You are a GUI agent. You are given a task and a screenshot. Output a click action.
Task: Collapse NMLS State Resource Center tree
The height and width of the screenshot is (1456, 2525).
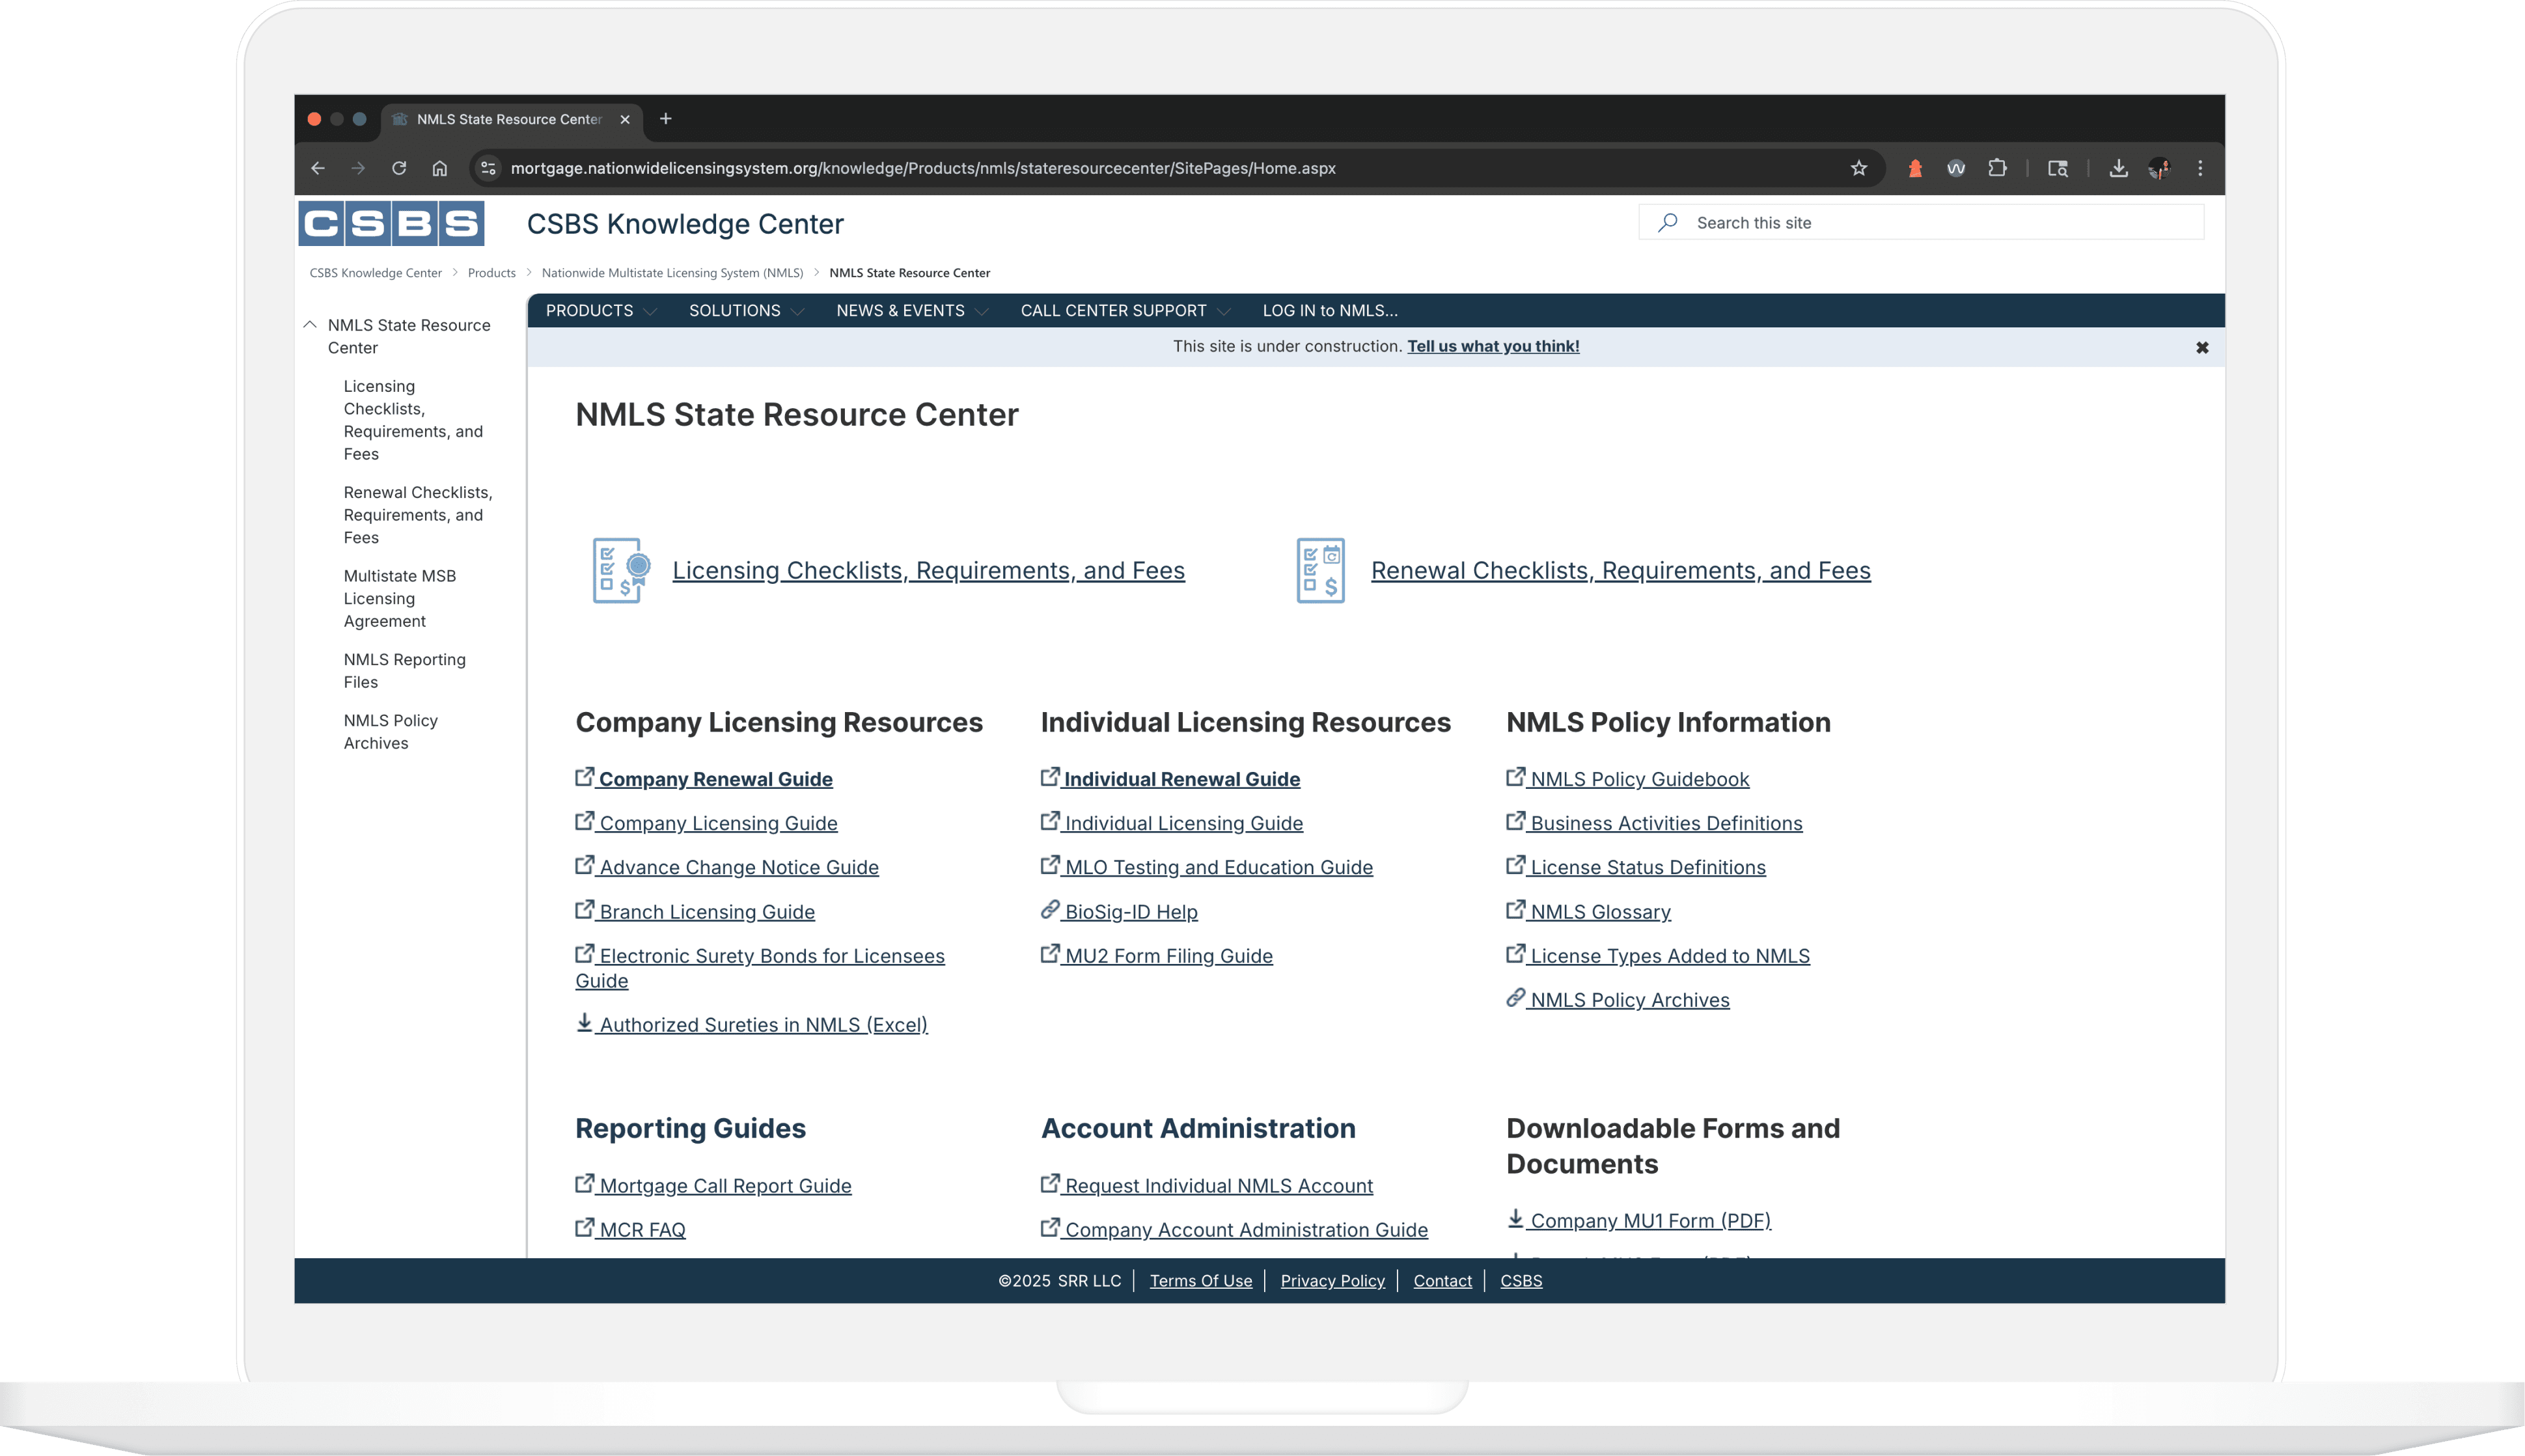310,325
